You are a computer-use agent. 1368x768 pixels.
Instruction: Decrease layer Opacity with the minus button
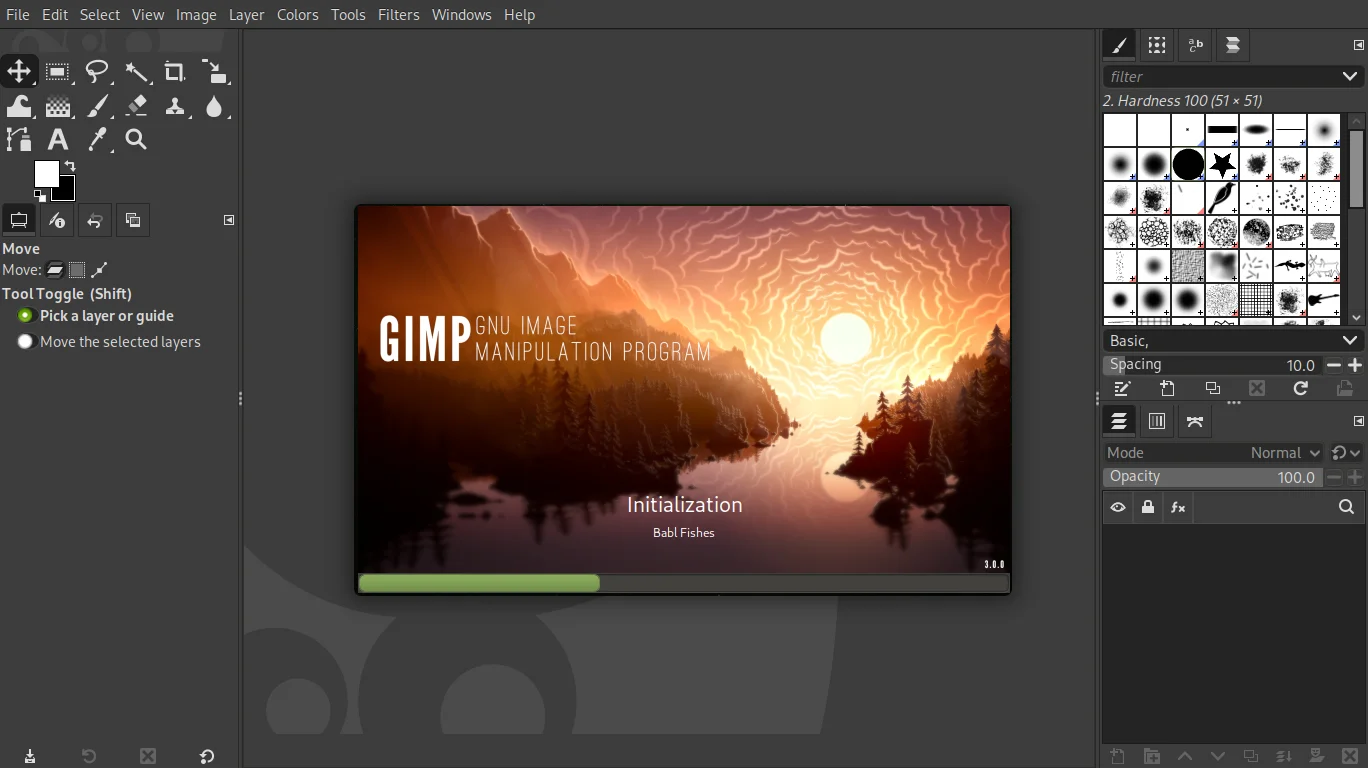point(1334,477)
